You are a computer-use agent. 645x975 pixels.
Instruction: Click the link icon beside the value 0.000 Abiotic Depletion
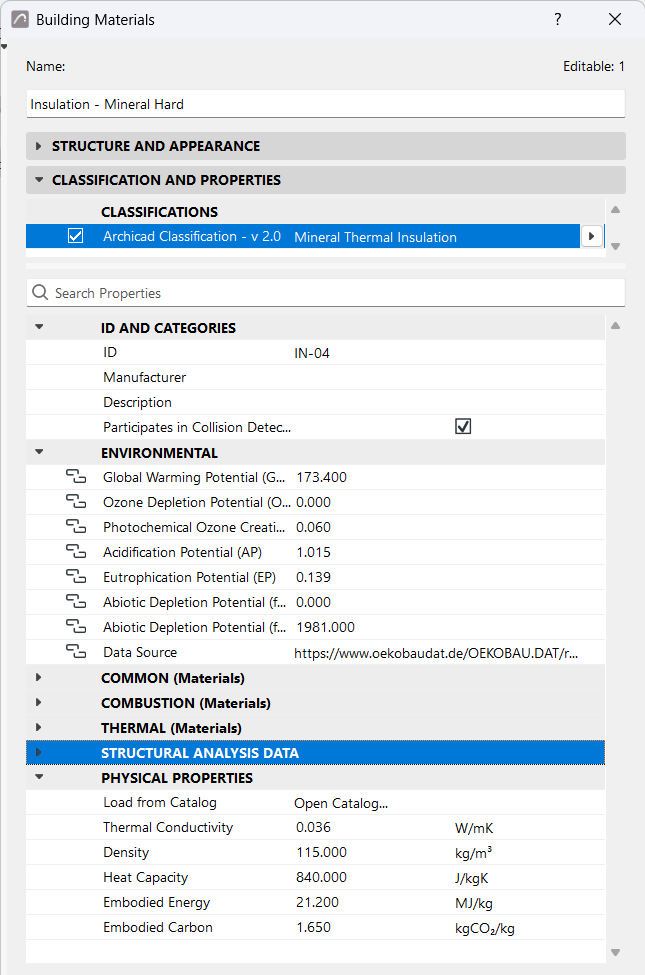pyautogui.click(x=76, y=601)
